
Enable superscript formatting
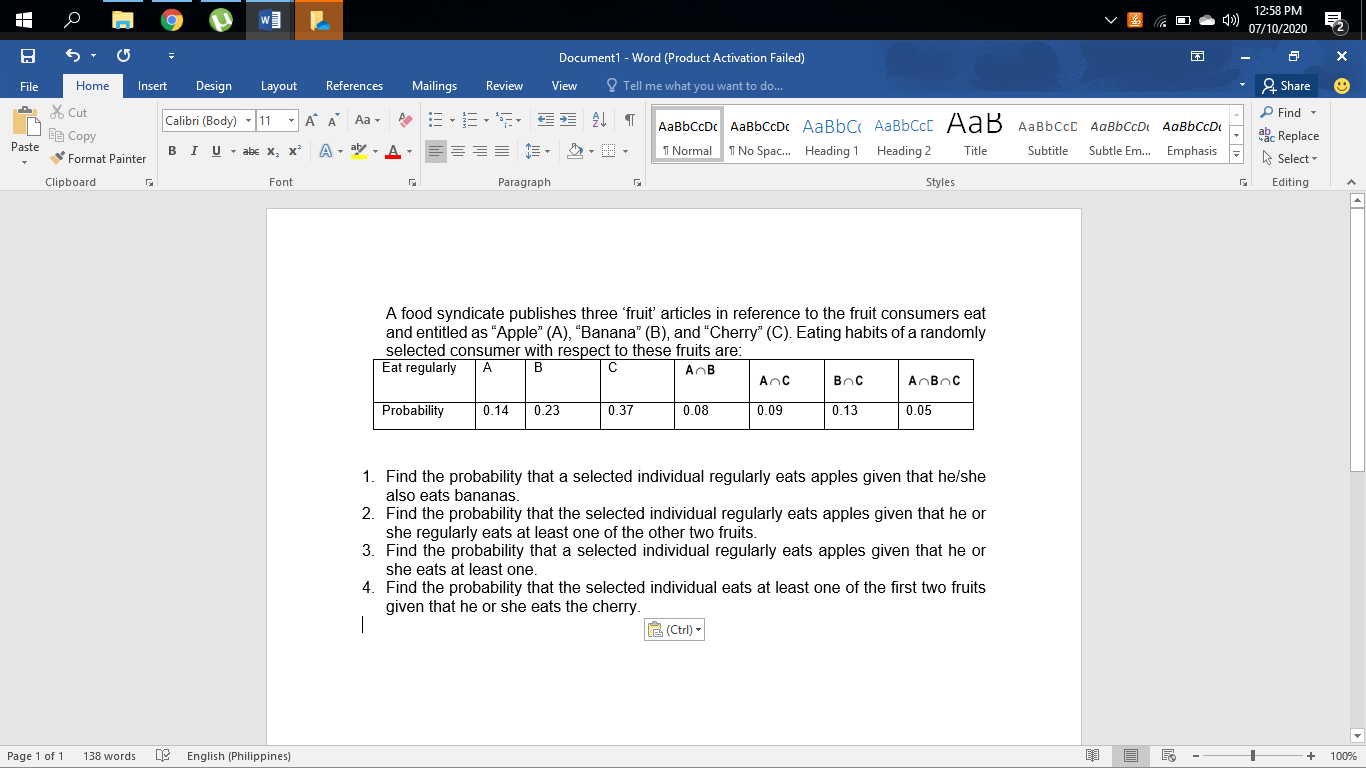pyautogui.click(x=292, y=151)
